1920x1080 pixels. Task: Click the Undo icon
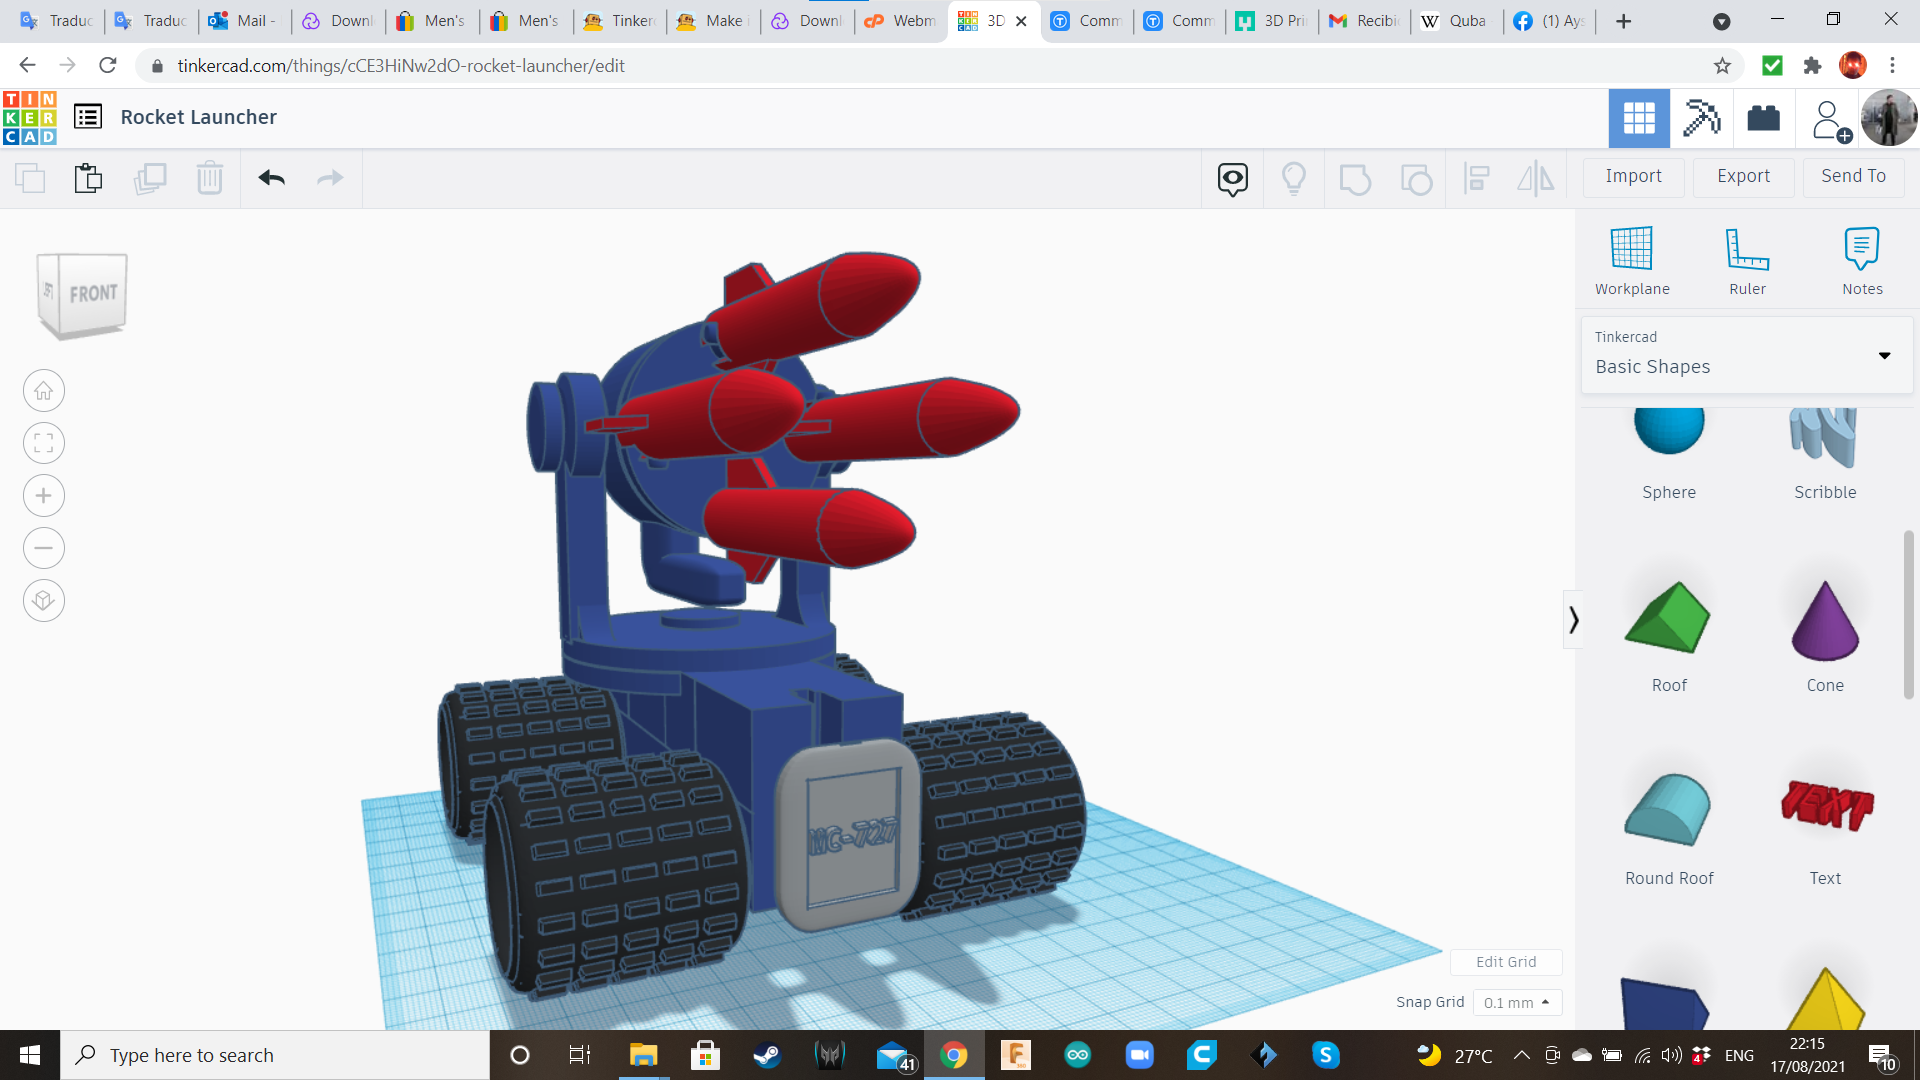point(270,178)
